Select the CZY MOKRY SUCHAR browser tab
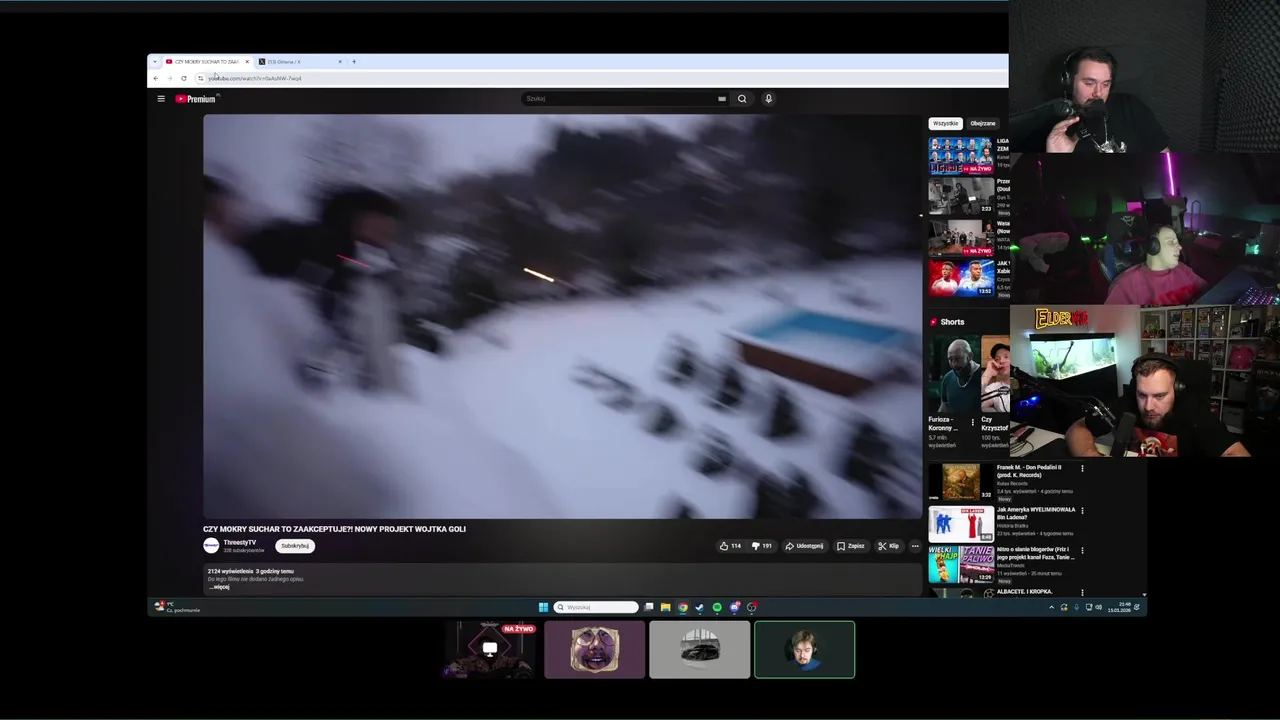The image size is (1280, 720). coord(207,62)
